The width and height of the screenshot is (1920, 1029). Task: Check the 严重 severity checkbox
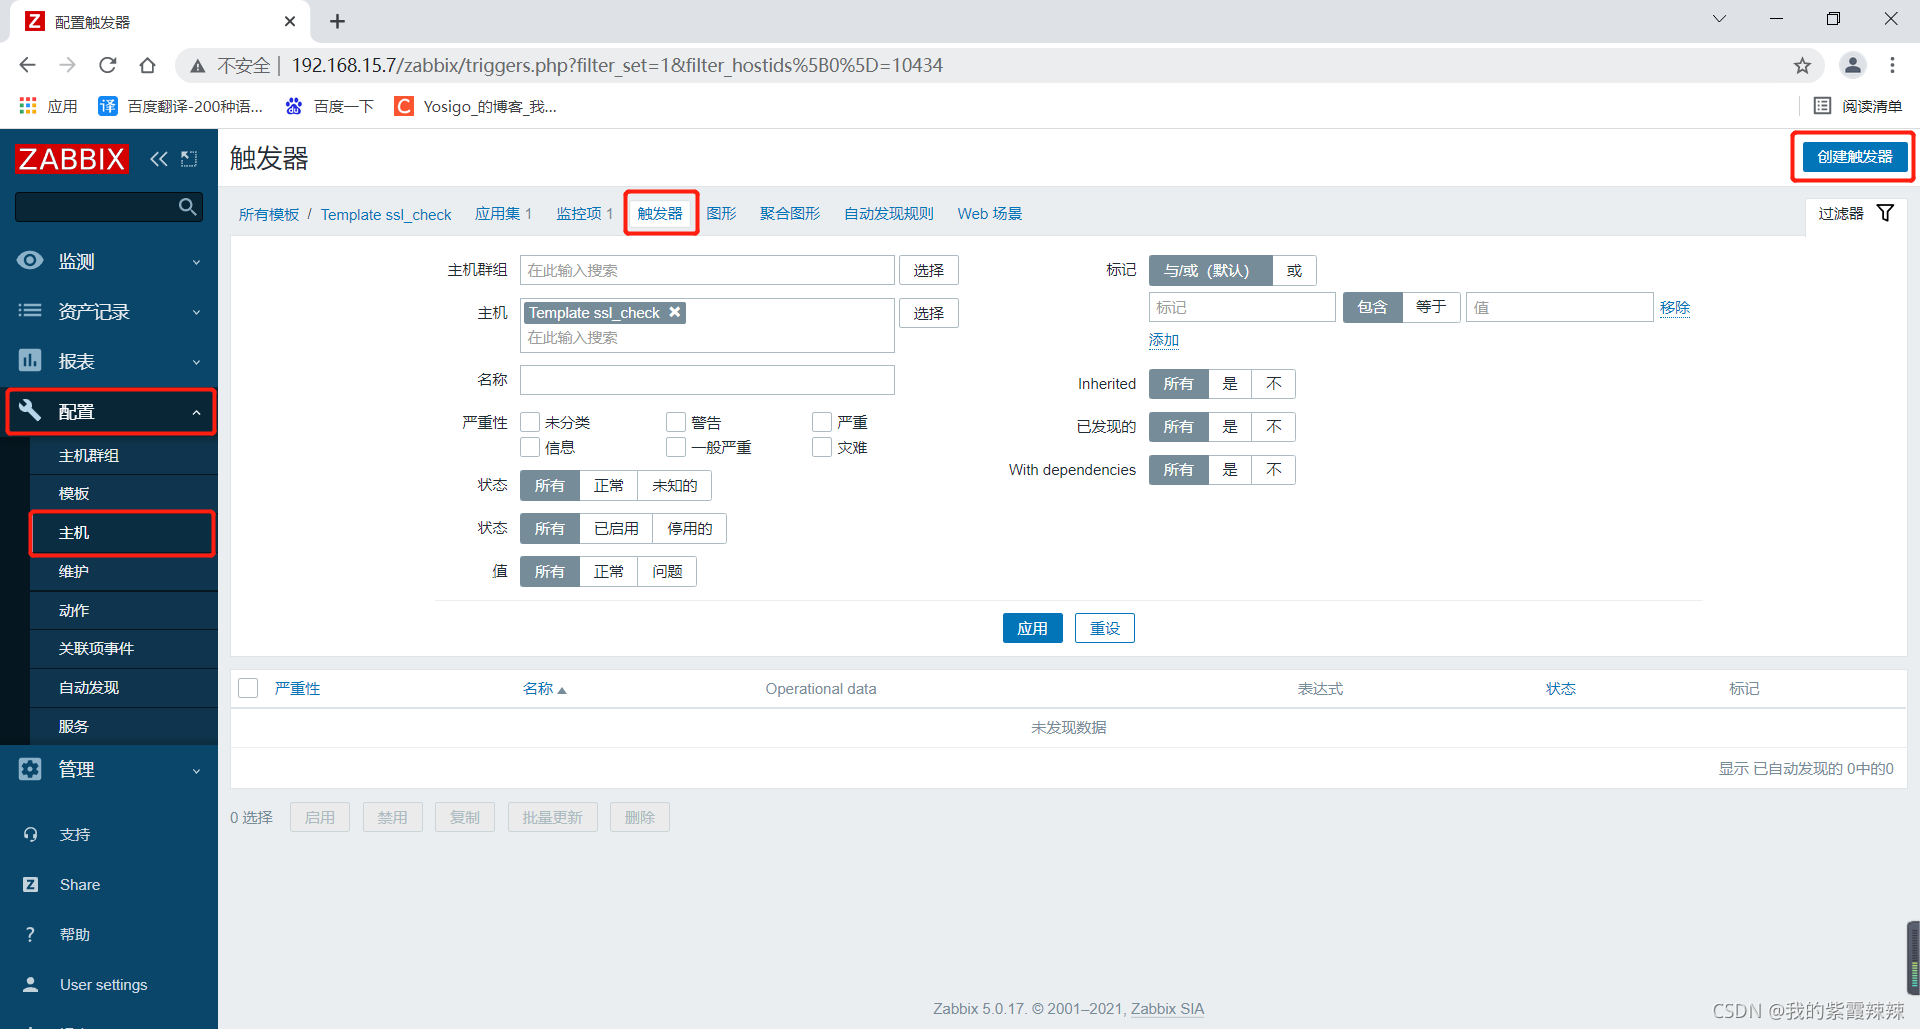tap(823, 422)
